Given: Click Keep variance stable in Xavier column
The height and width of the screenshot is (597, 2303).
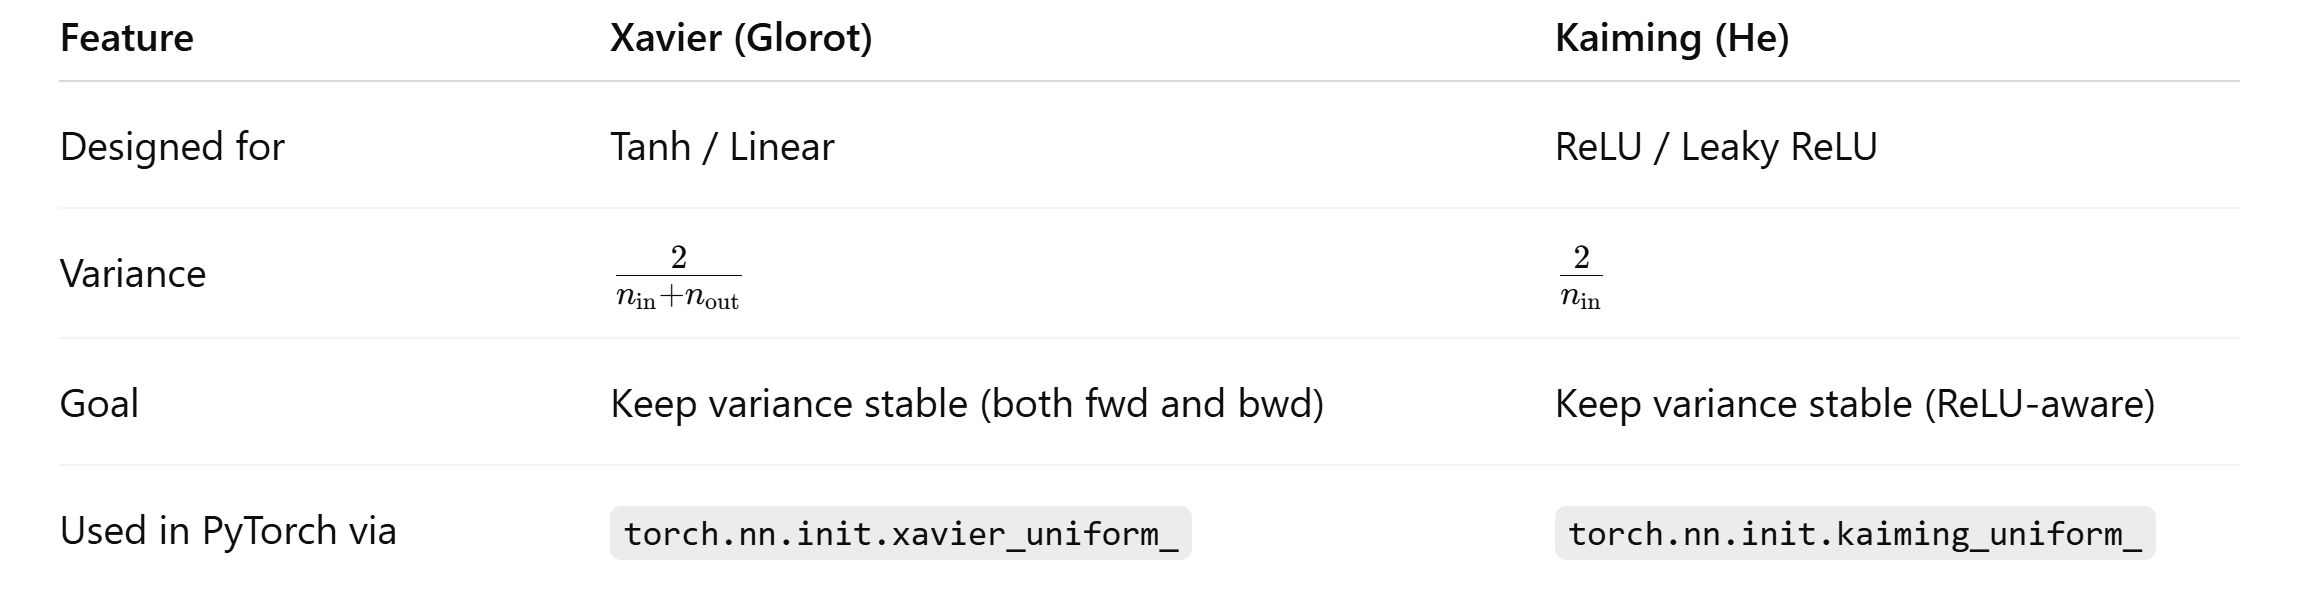Looking at the screenshot, I should [x=789, y=404].
